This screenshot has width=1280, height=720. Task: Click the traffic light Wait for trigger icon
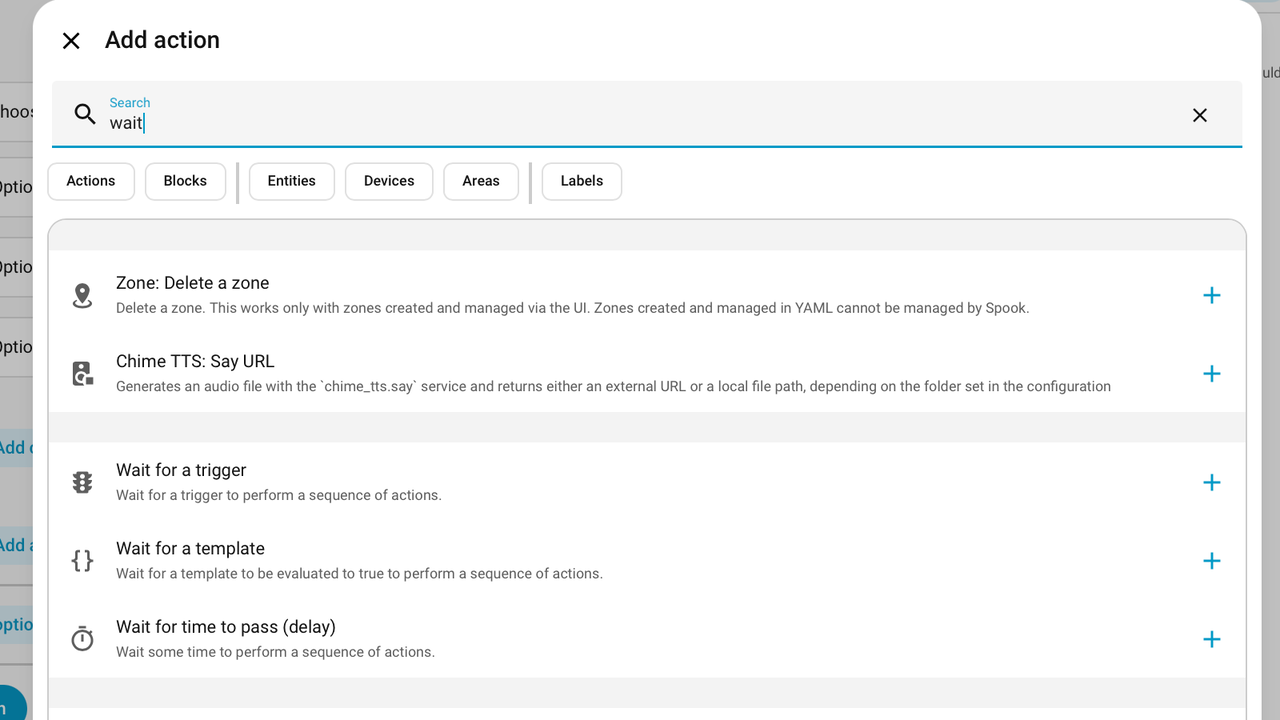pos(82,482)
